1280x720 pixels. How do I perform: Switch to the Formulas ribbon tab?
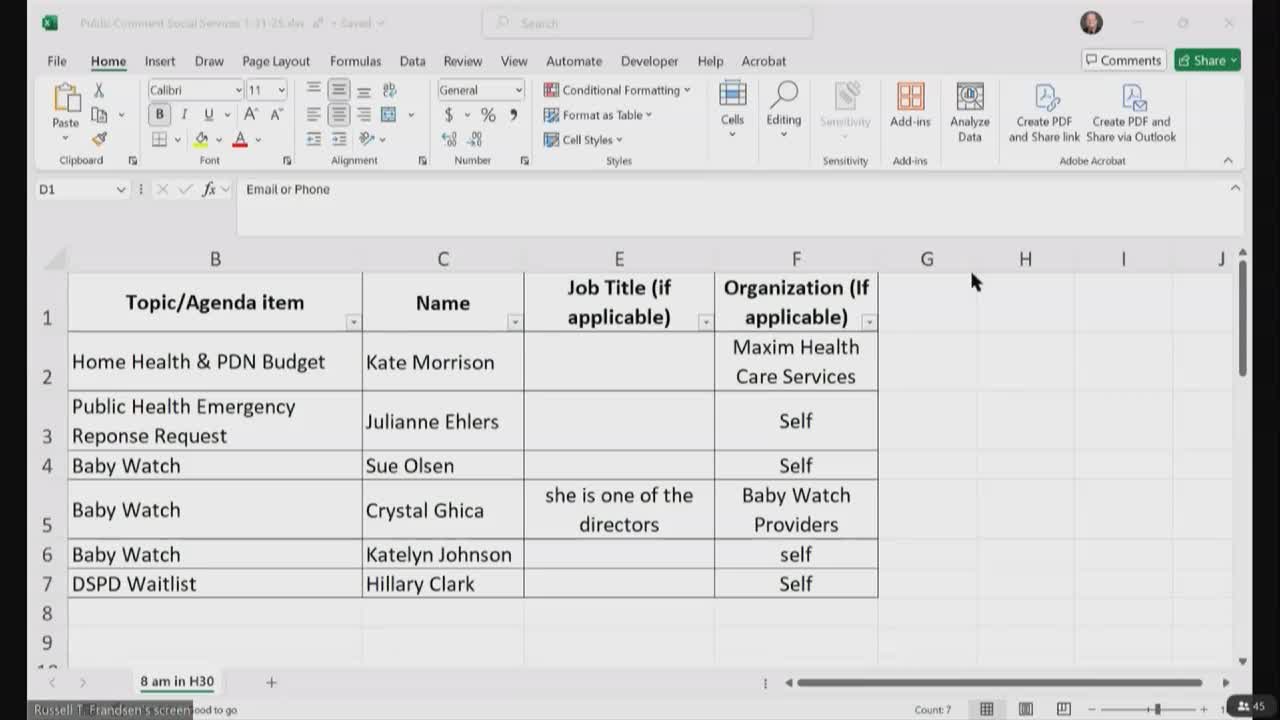(355, 61)
